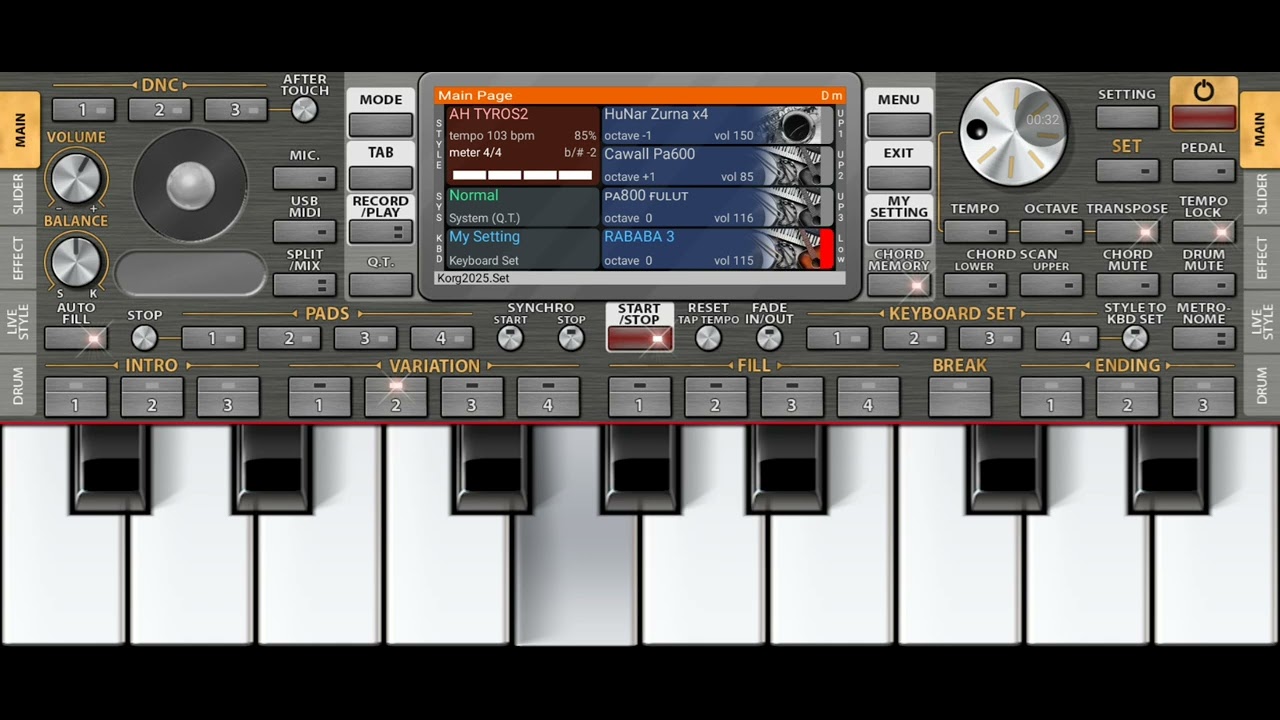Click the BREAK button
This screenshot has width=1280, height=720.
point(959,396)
